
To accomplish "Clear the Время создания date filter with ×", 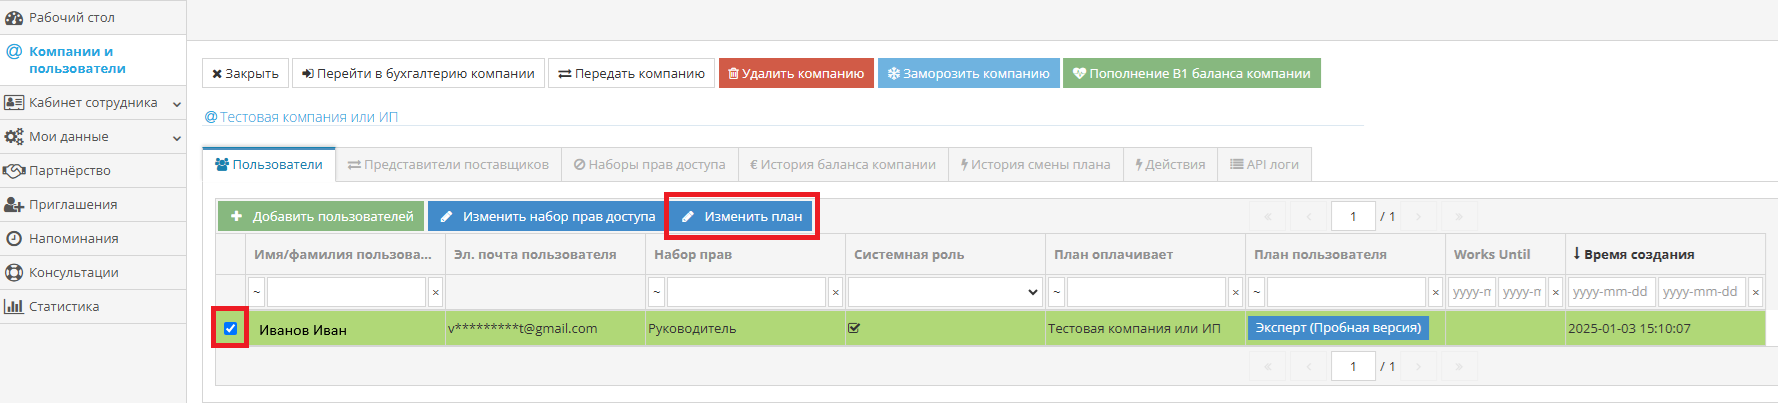I will tap(1755, 292).
